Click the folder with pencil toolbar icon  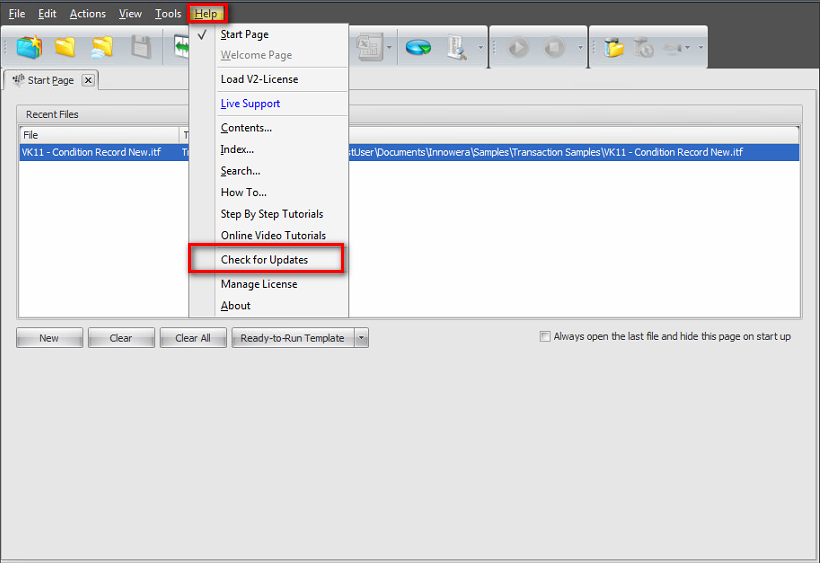tap(614, 47)
